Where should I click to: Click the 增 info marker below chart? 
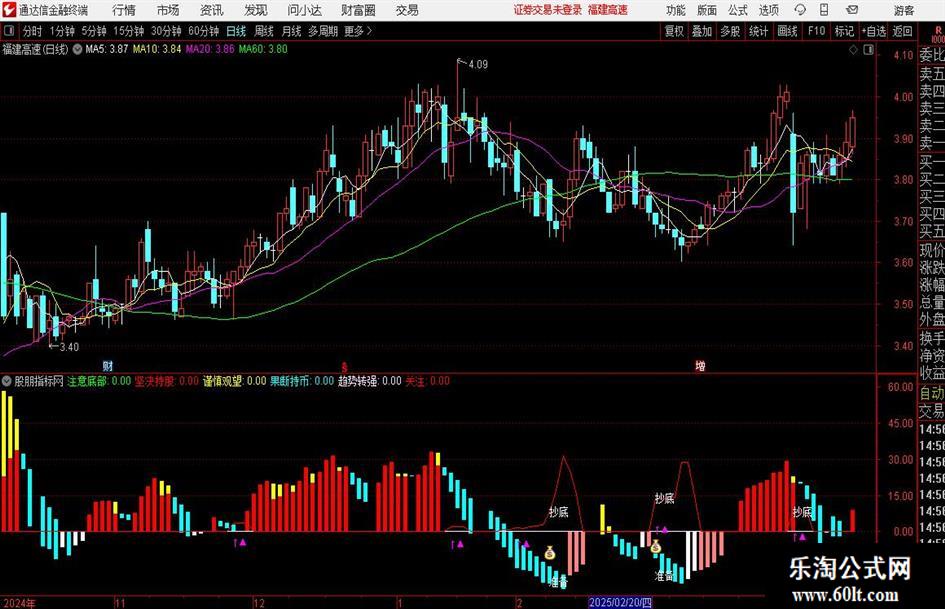[x=700, y=365]
